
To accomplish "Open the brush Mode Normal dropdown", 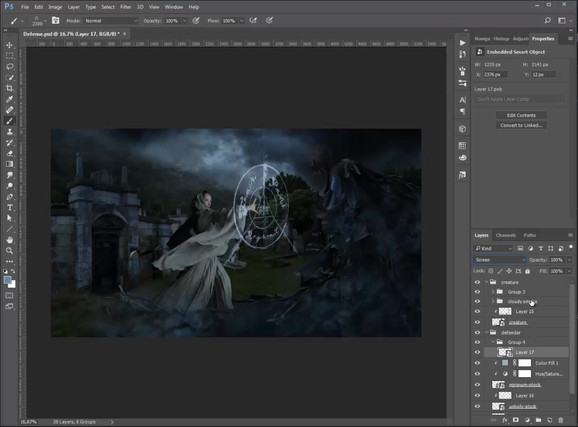I will point(111,21).
